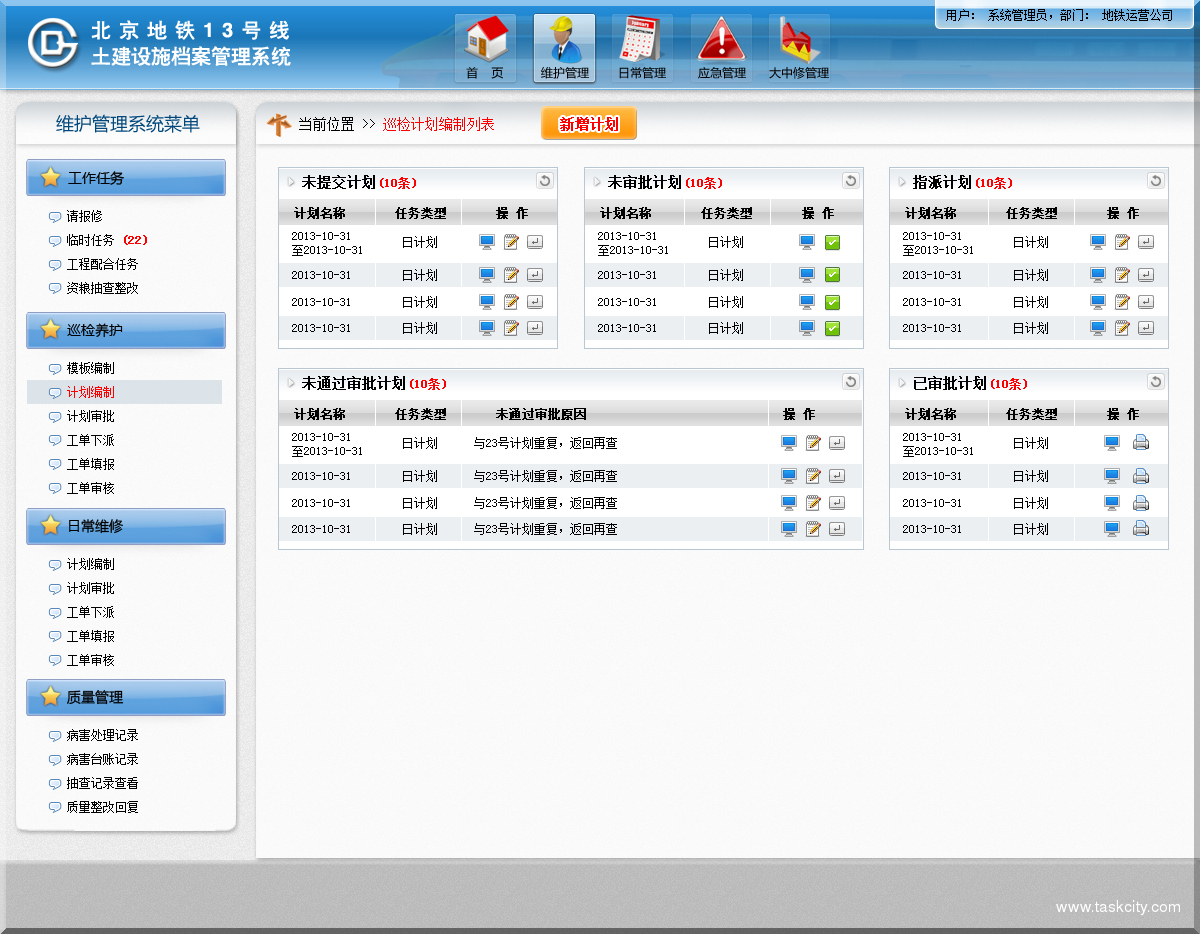1200x934 pixels.
Task: Collapse the 未通过审批计划 panel triangle
Action: coord(291,383)
